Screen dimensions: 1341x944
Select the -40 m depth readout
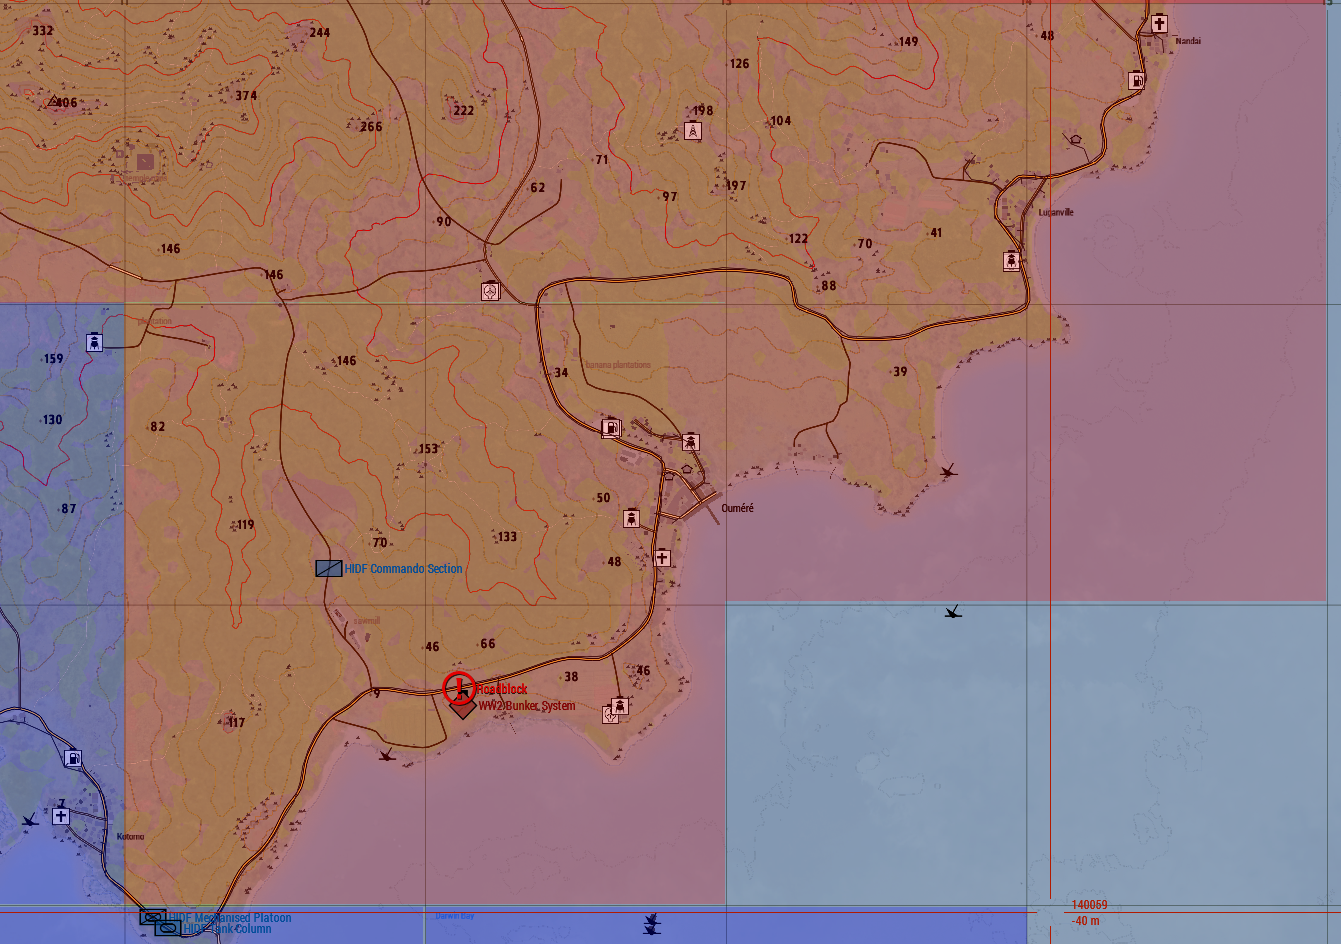click(1085, 921)
